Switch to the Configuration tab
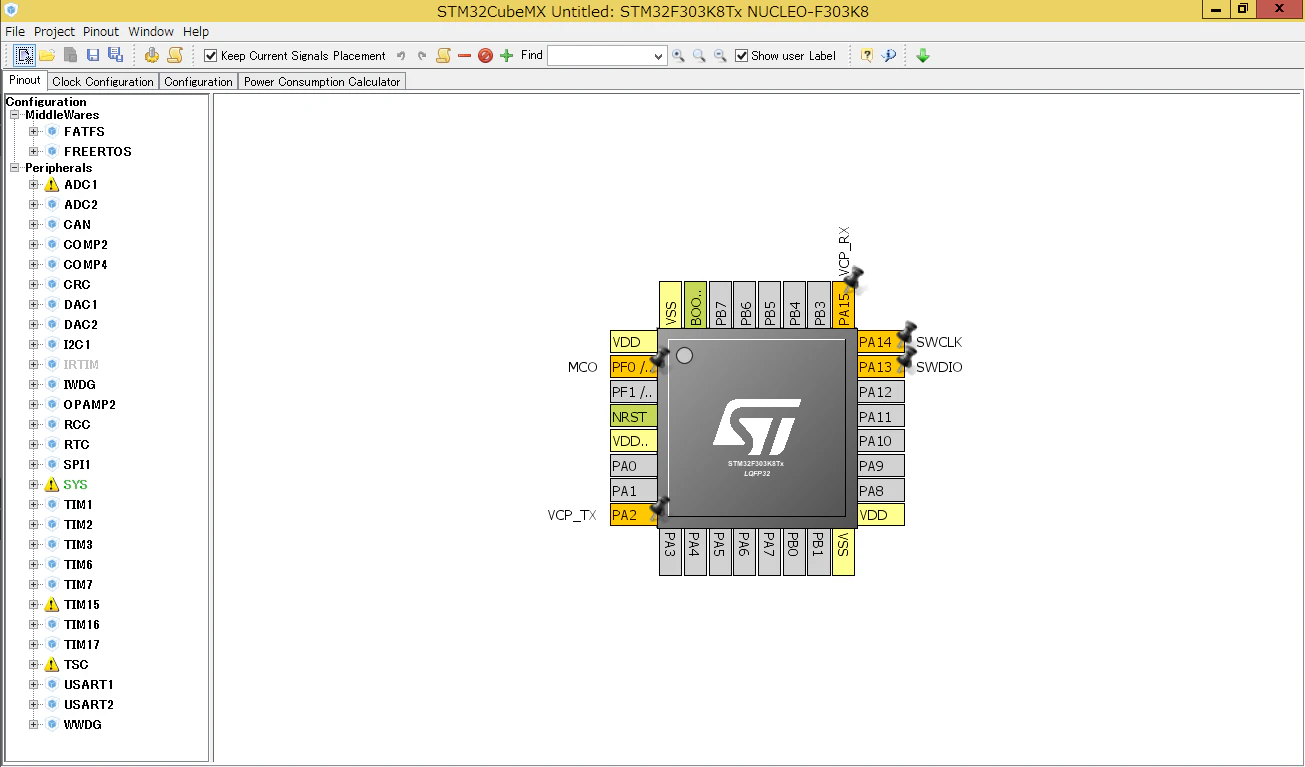Image resolution: width=1305 pixels, height=767 pixels. [x=198, y=82]
